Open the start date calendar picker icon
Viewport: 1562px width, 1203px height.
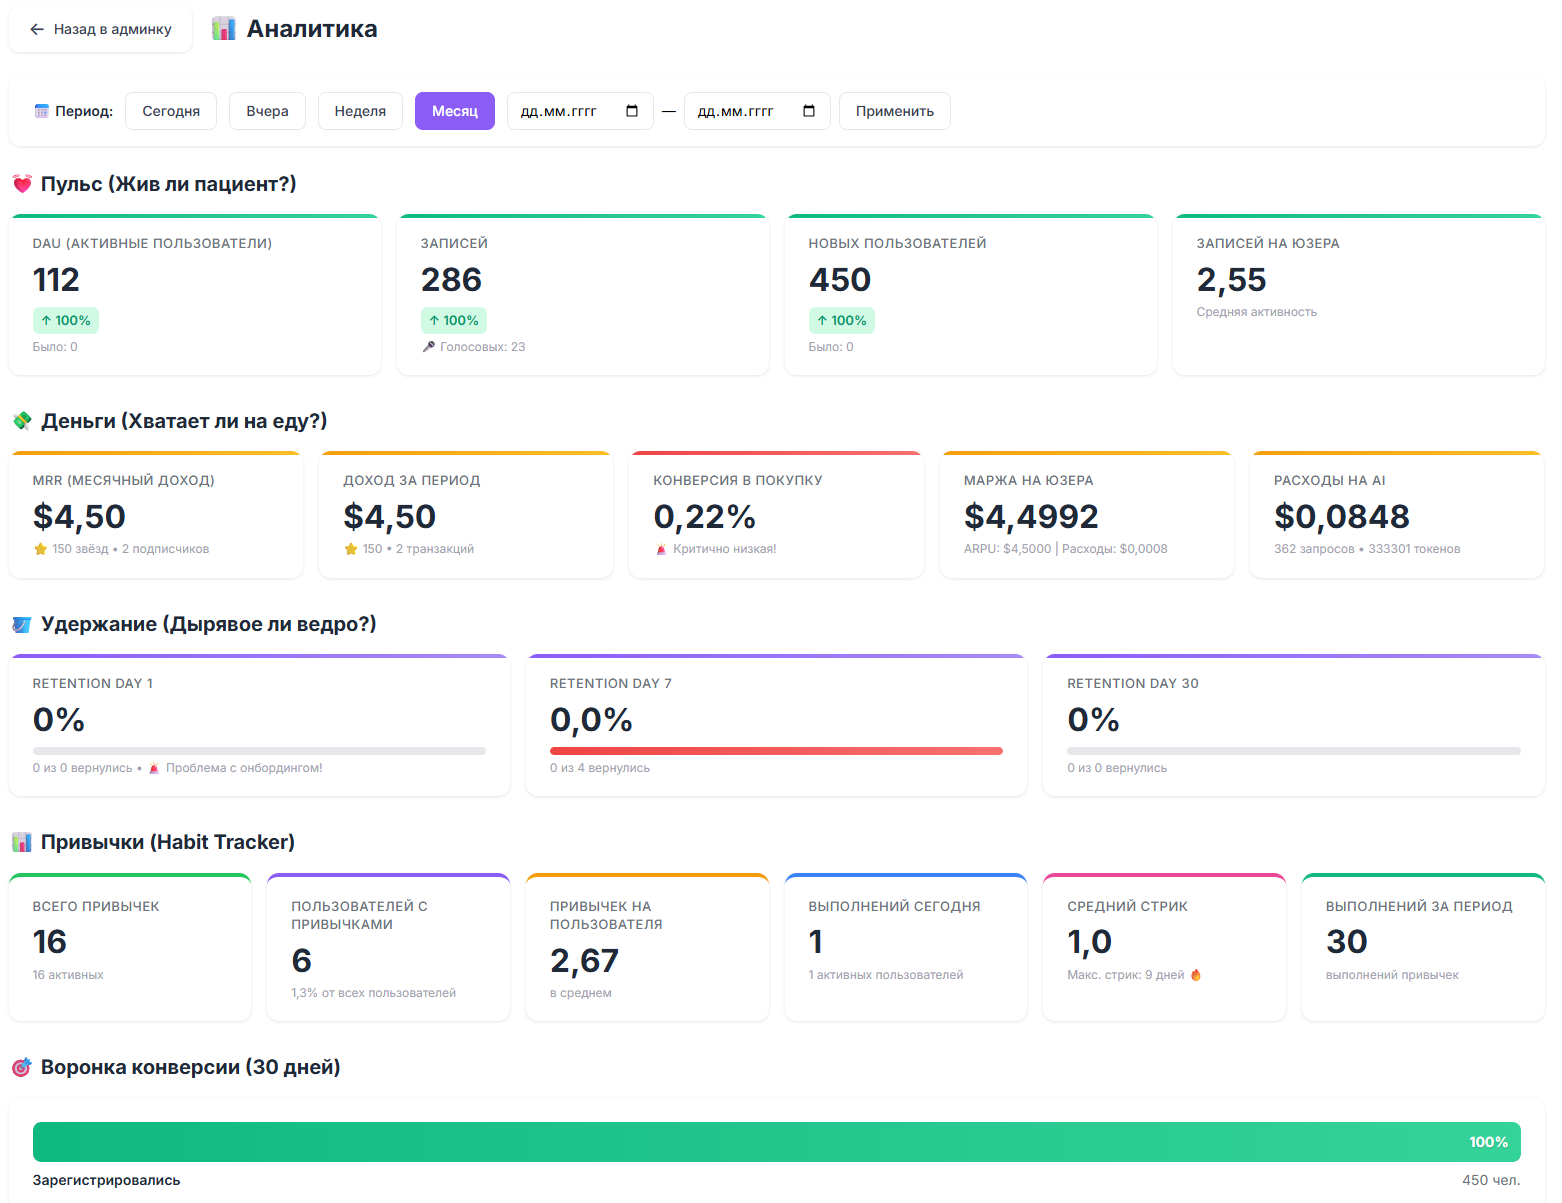click(x=632, y=111)
